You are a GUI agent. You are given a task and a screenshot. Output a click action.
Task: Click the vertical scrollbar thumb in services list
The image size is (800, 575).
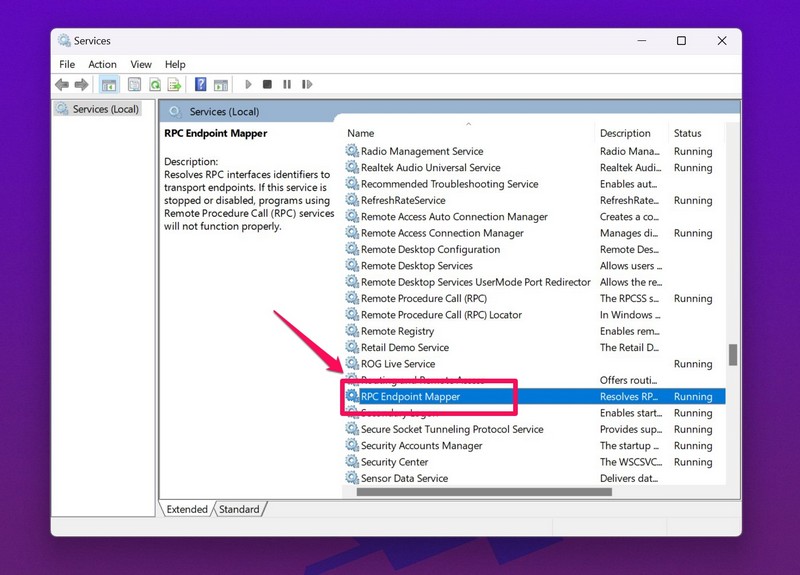(x=733, y=355)
